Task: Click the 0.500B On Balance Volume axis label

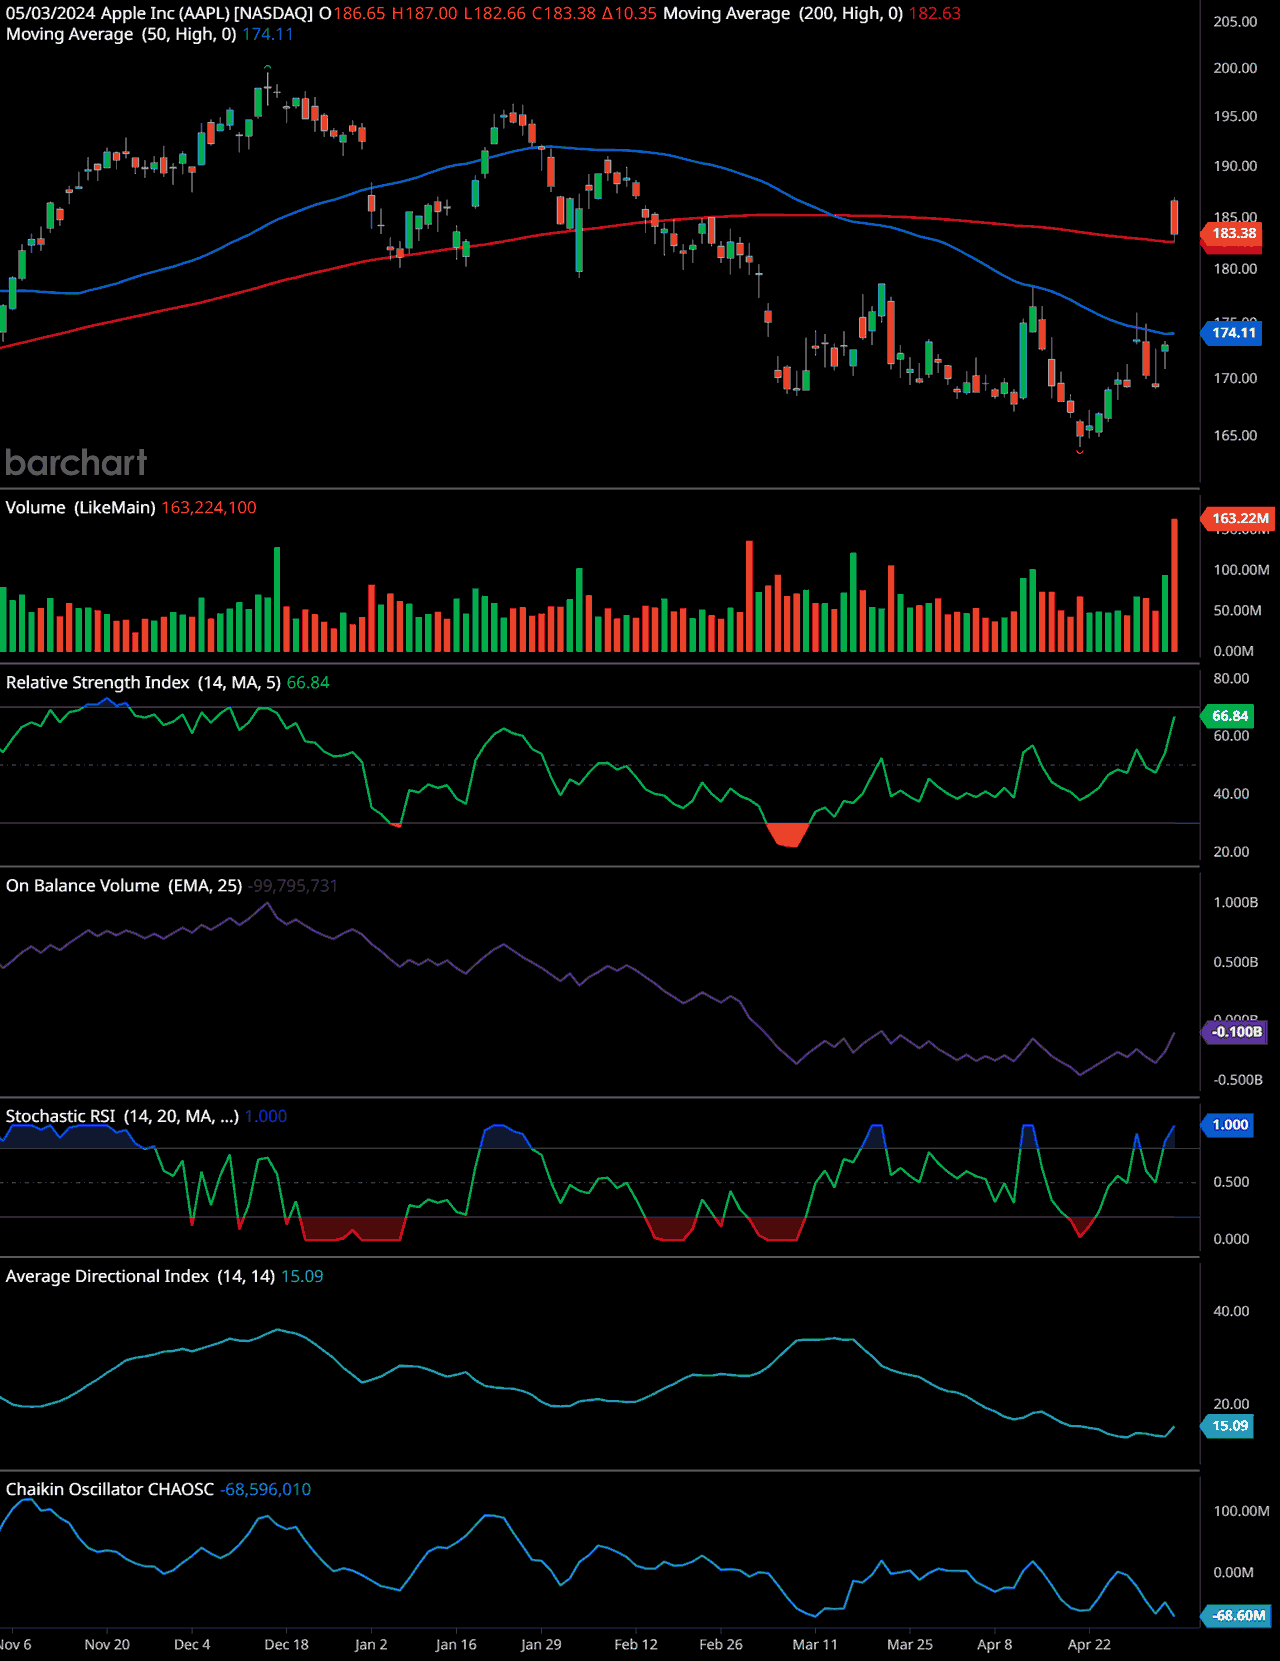Action: [x=1236, y=962]
